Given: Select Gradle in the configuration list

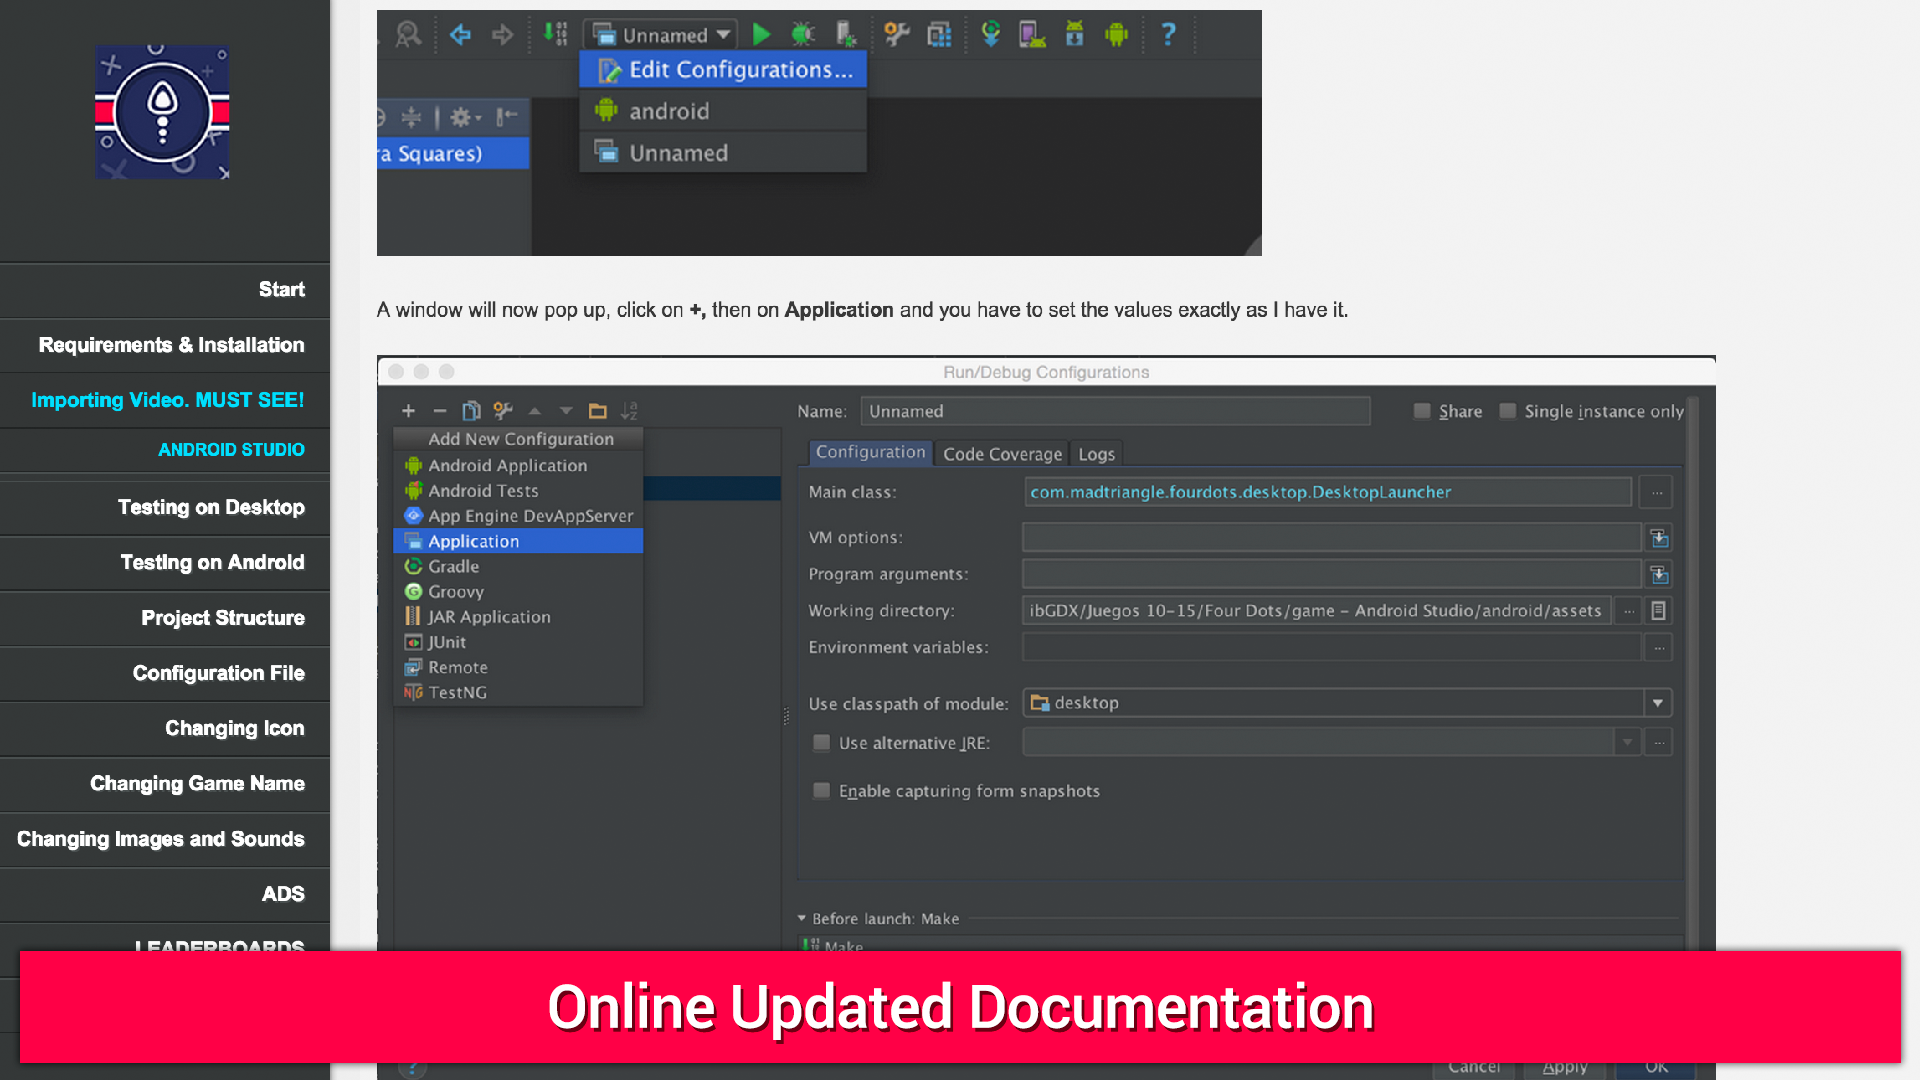Looking at the screenshot, I should 518,567.
